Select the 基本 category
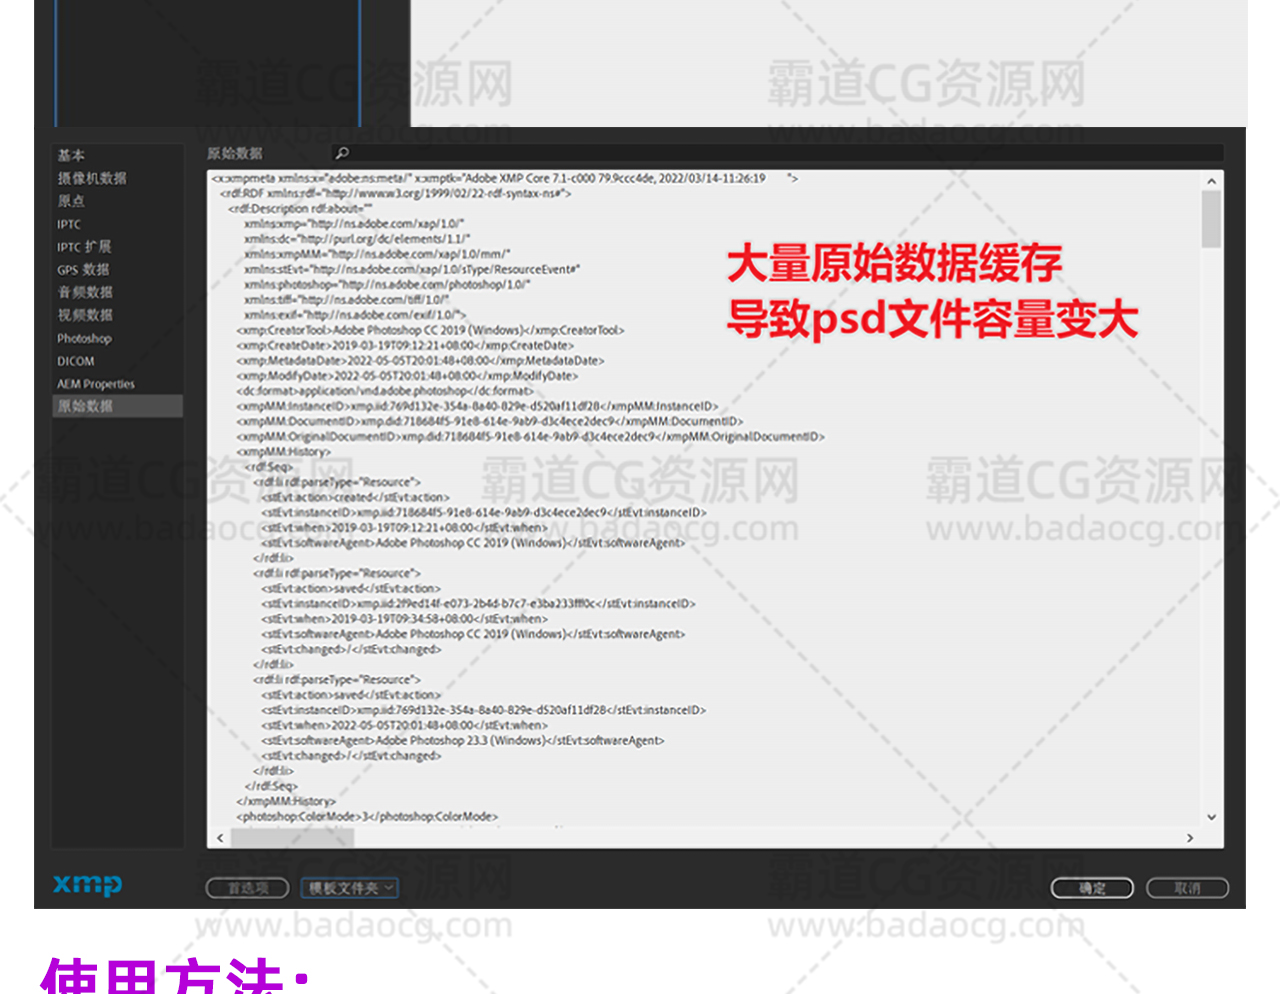Viewport: 1280px width, 994px height. pyautogui.click(x=71, y=155)
